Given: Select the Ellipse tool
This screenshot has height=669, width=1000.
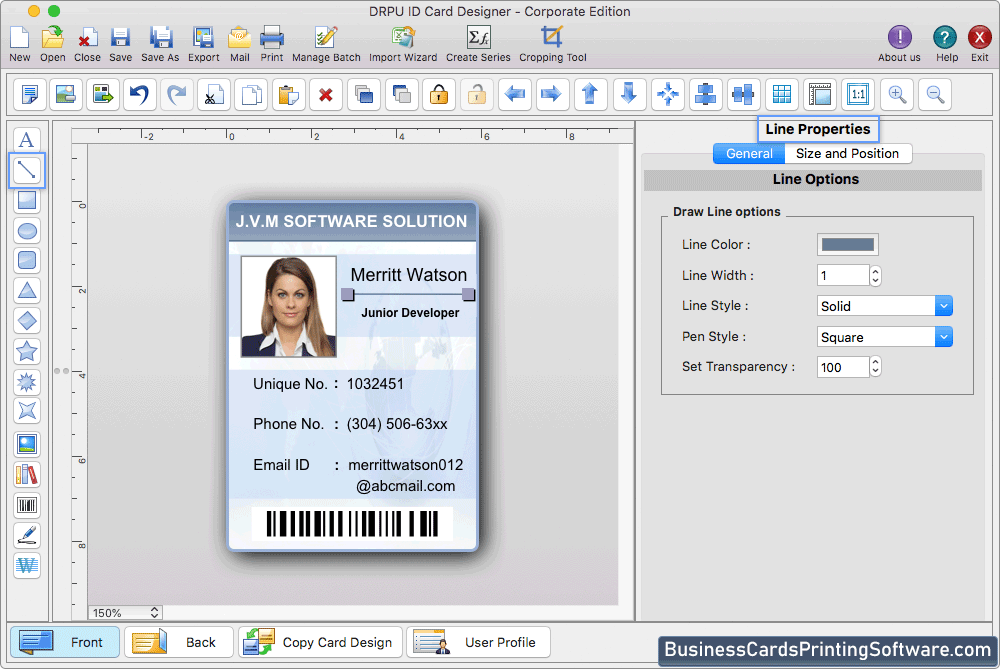Looking at the screenshot, I should pyautogui.click(x=27, y=231).
